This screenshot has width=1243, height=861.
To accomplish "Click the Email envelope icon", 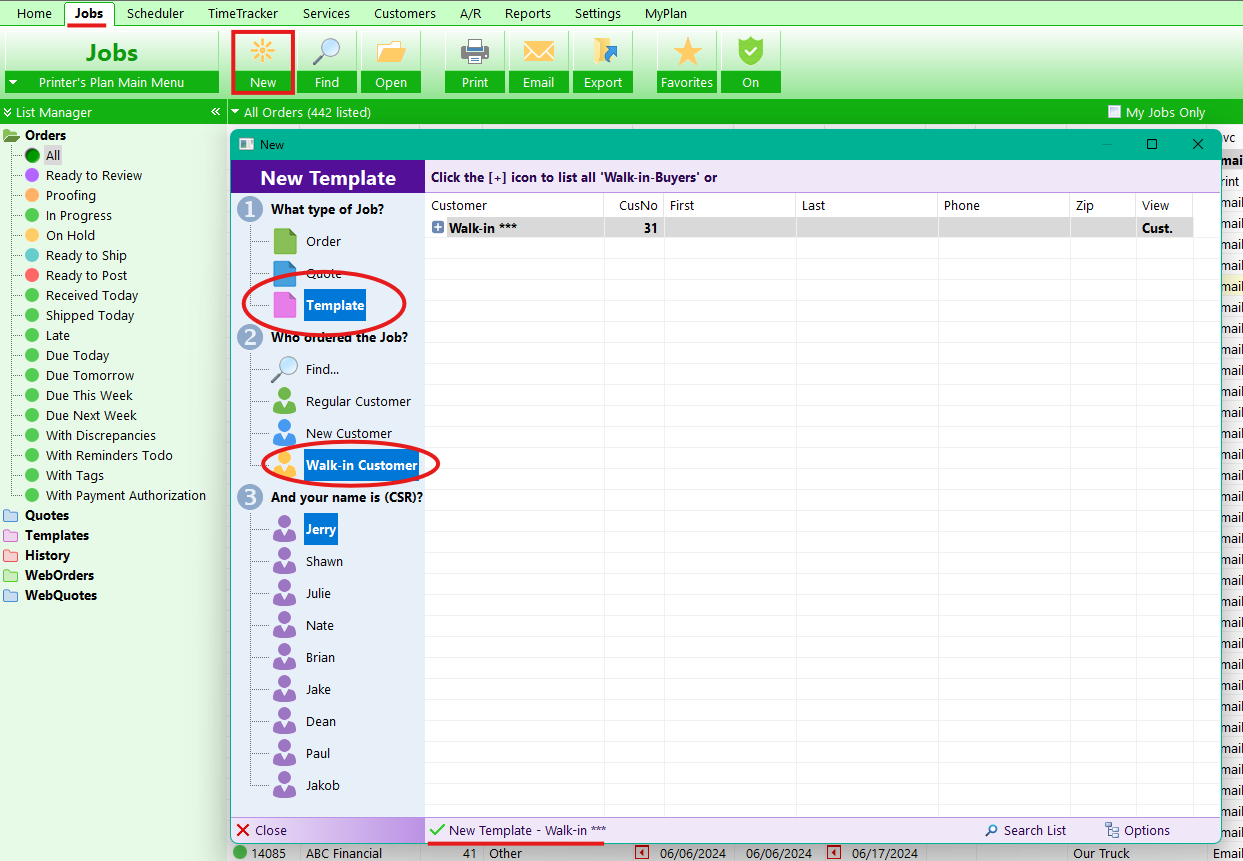I will point(538,52).
